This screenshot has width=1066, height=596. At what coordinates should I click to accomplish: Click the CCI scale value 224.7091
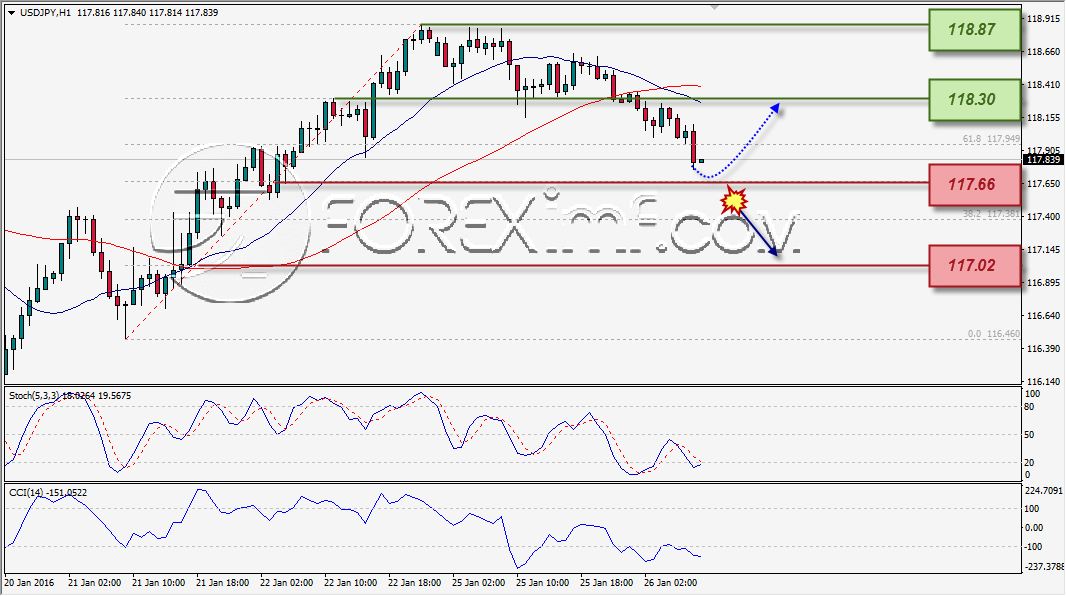pos(1044,490)
